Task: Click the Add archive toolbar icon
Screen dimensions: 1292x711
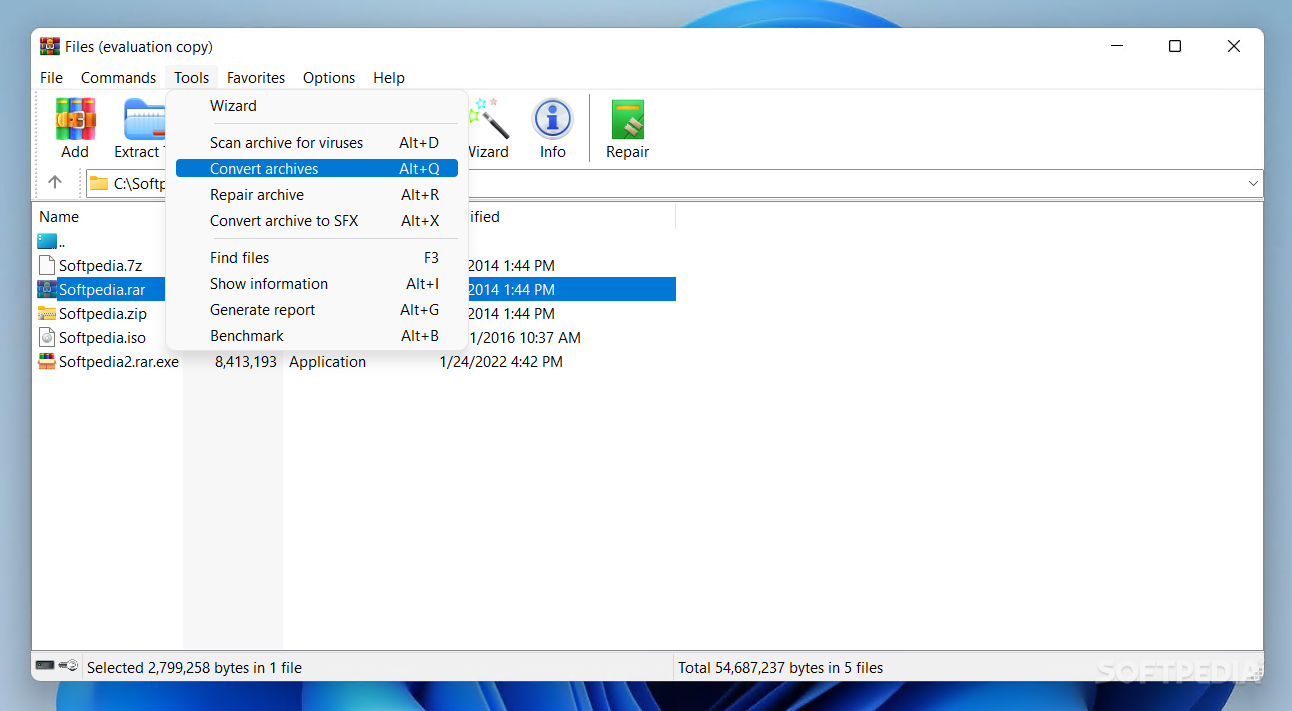Action: [x=75, y=119]
